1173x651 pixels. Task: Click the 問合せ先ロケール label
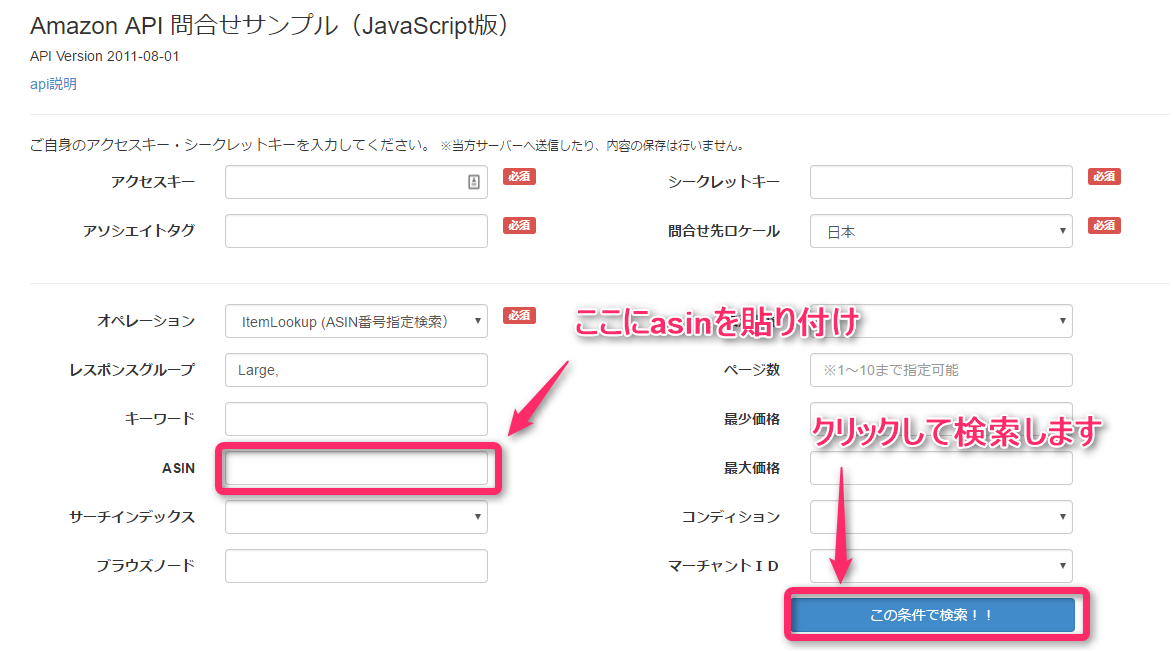[x=723, y=231]
